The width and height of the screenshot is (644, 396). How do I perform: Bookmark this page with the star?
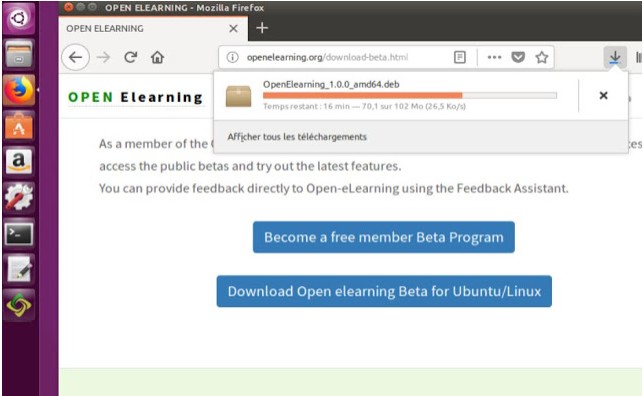(542, 57)
